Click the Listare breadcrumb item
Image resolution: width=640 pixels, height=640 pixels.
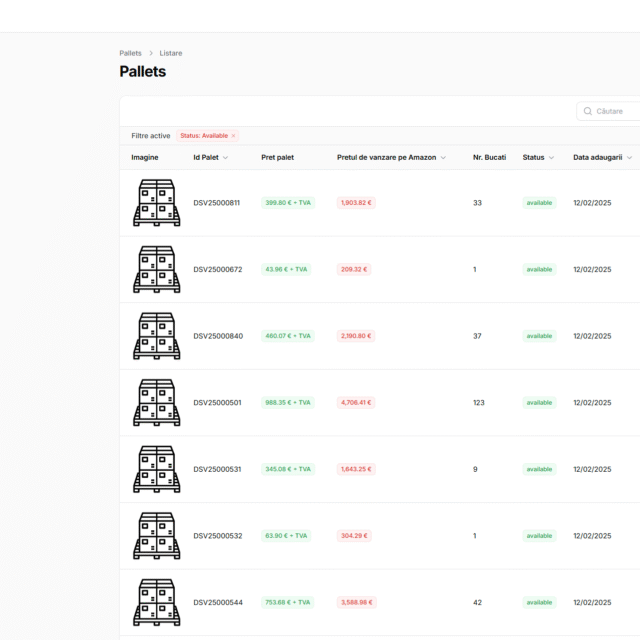[171, 53]
